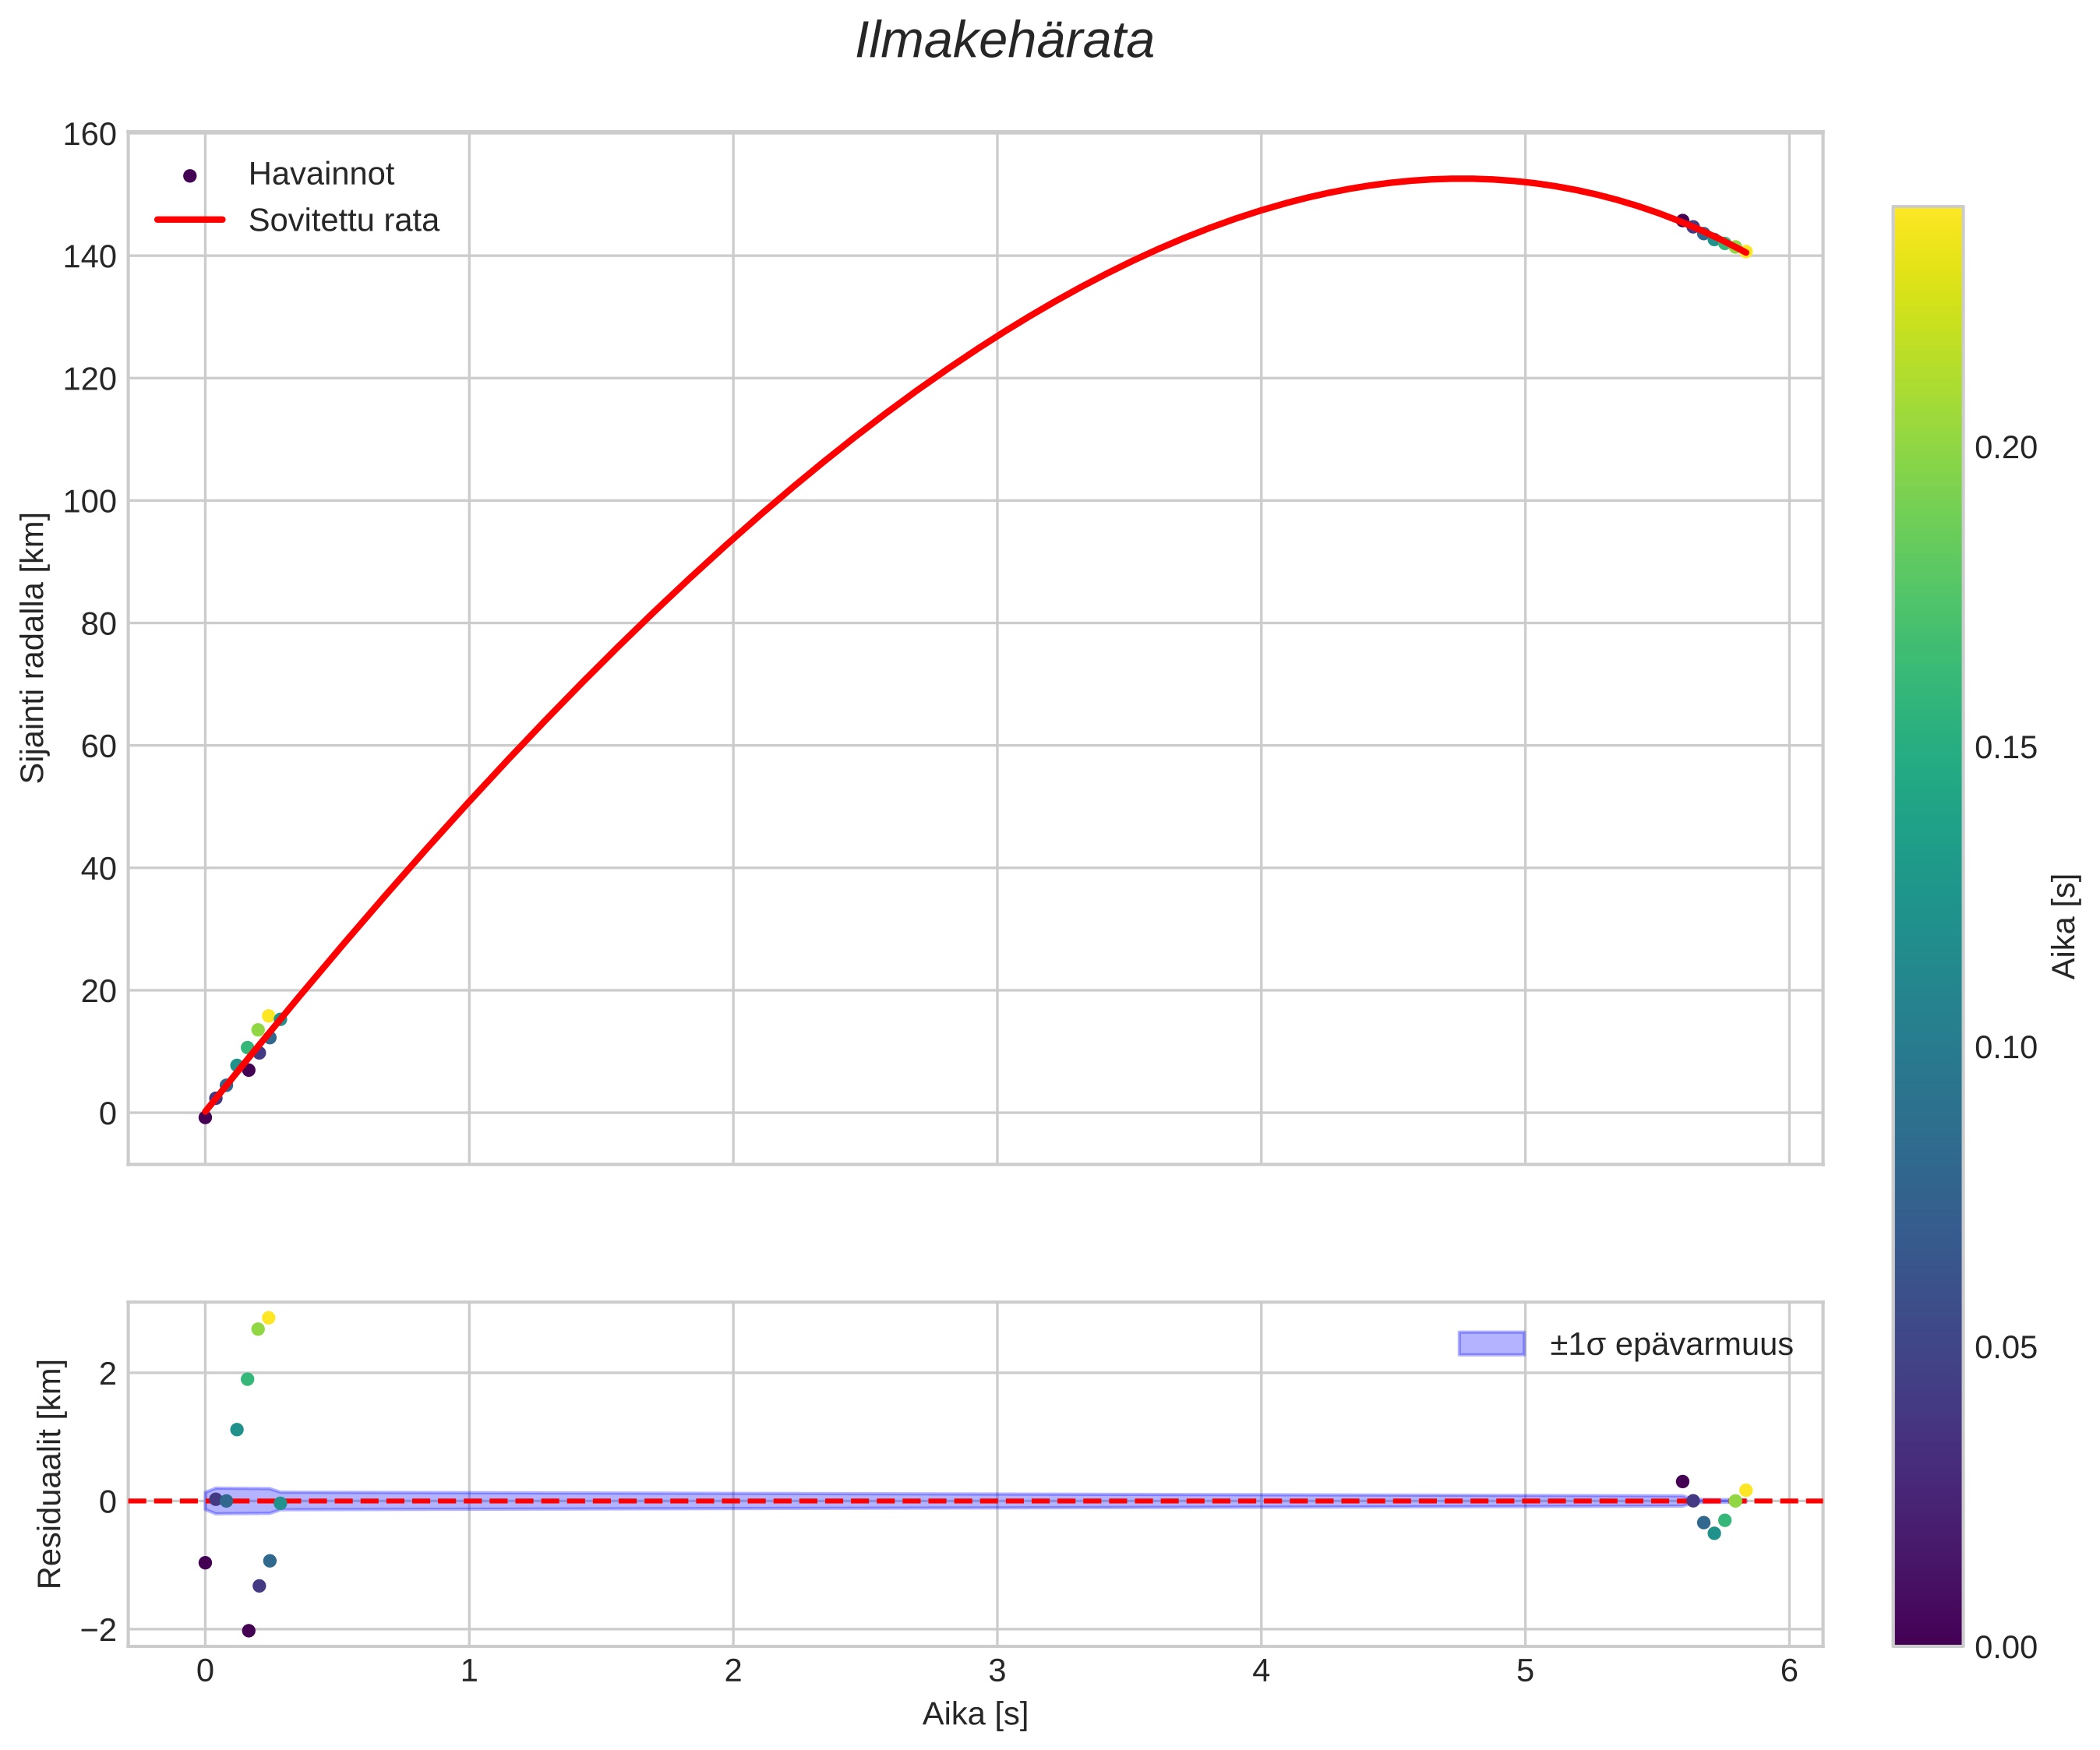Click the Sovitettu rata red legend line

coord(190,220)
